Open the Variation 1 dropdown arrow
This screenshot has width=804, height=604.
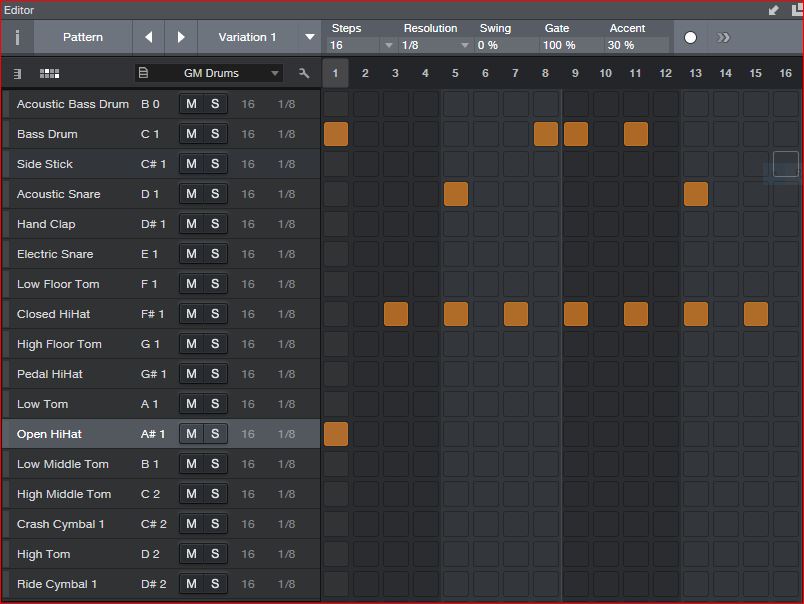tap(310, 37)
